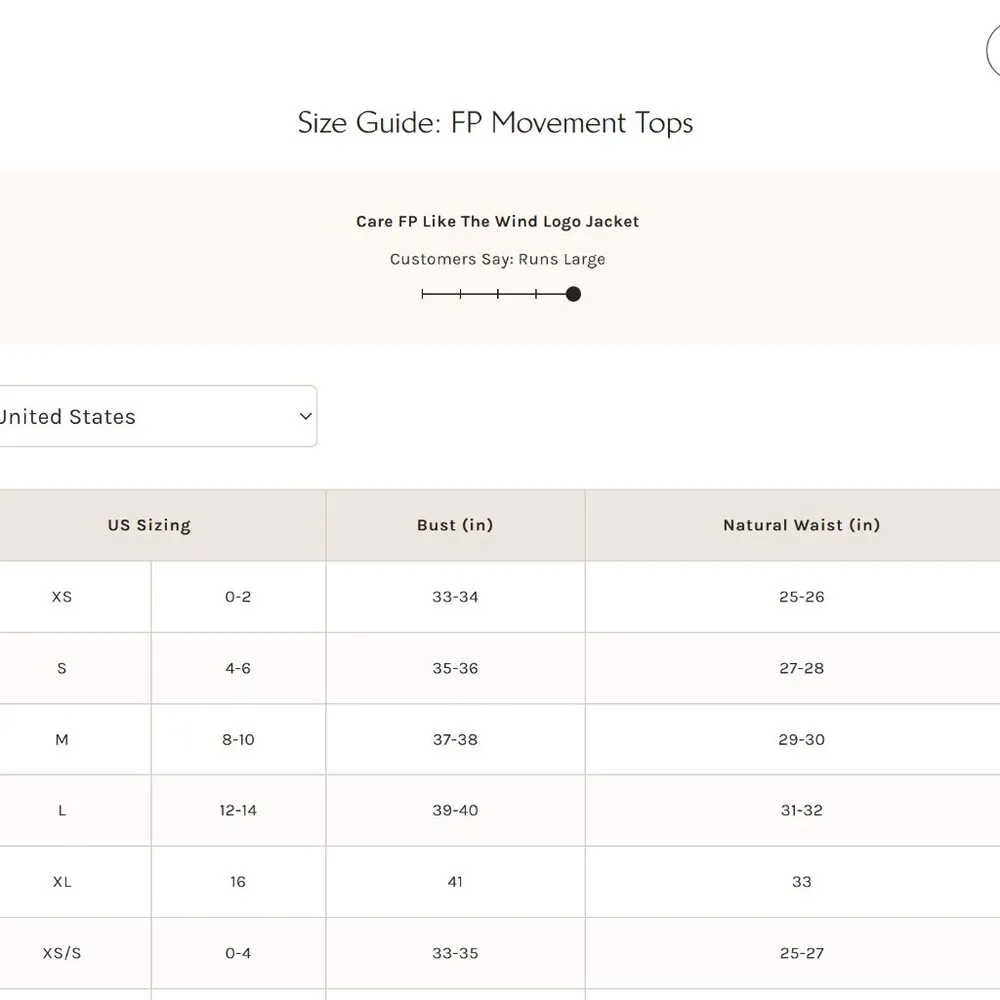This screenshot has width=1000, height=1000.
Task: Close the size guide dialog
Action: pyautogui.click(x=994, y=52)
